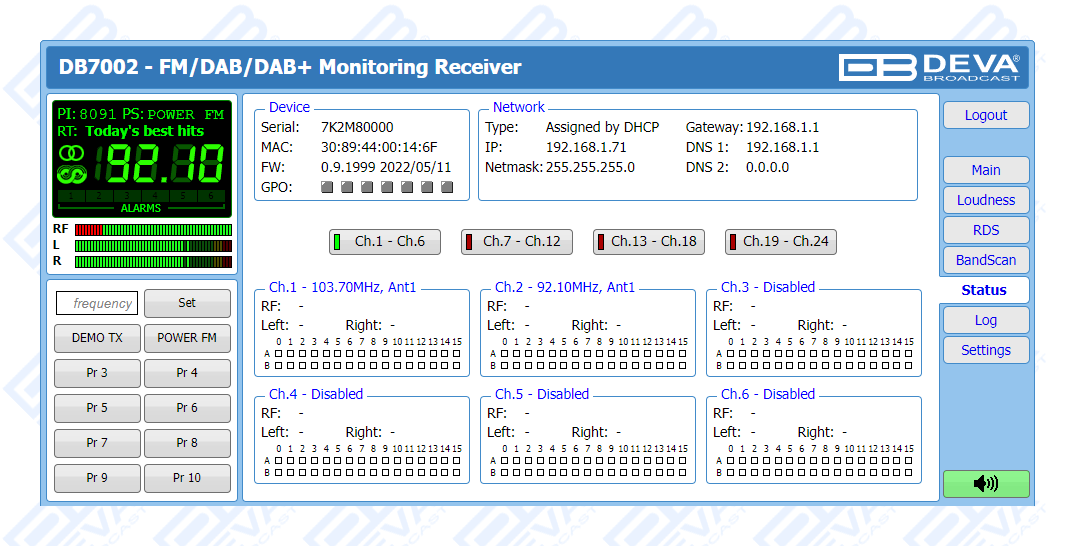This screenshot has height=546, width=1075.
Task: Click the DEVA Broadcast logo
Action: click(928, 67)
